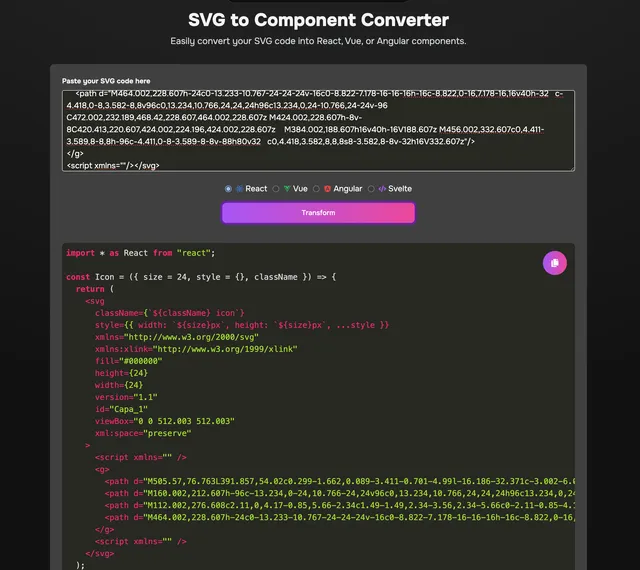Screen dimensions: 640x570
Task: Click the subtitle about React, Vue, Angular
Action: click(x=318, y=41)
